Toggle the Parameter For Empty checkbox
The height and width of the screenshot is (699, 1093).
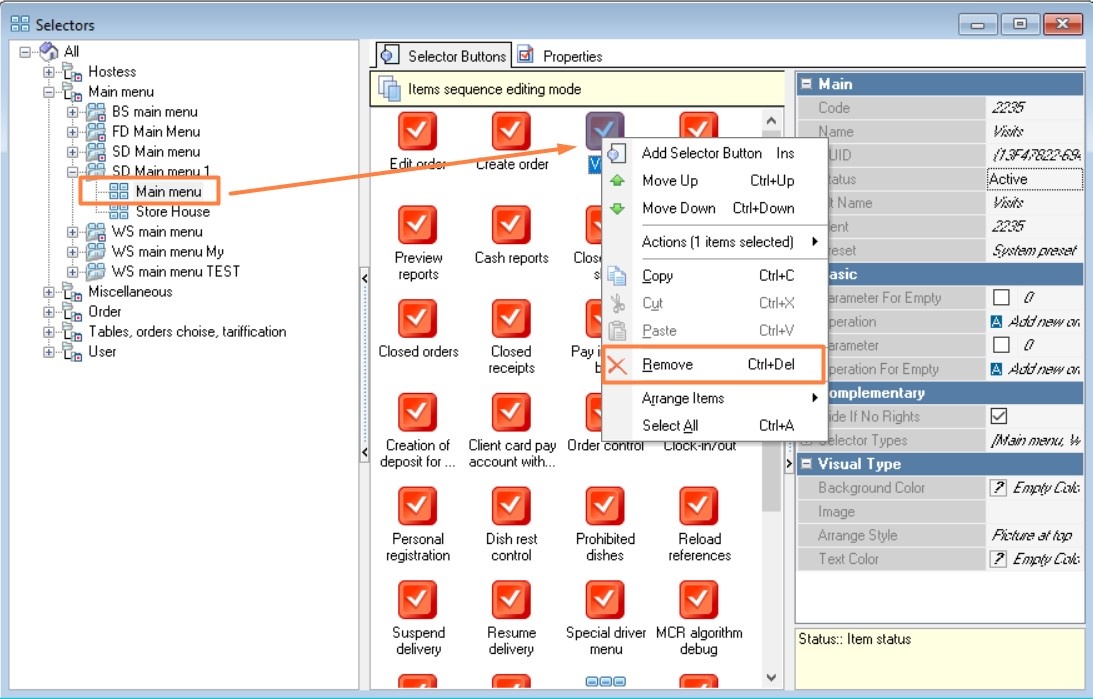point(1001,298)
